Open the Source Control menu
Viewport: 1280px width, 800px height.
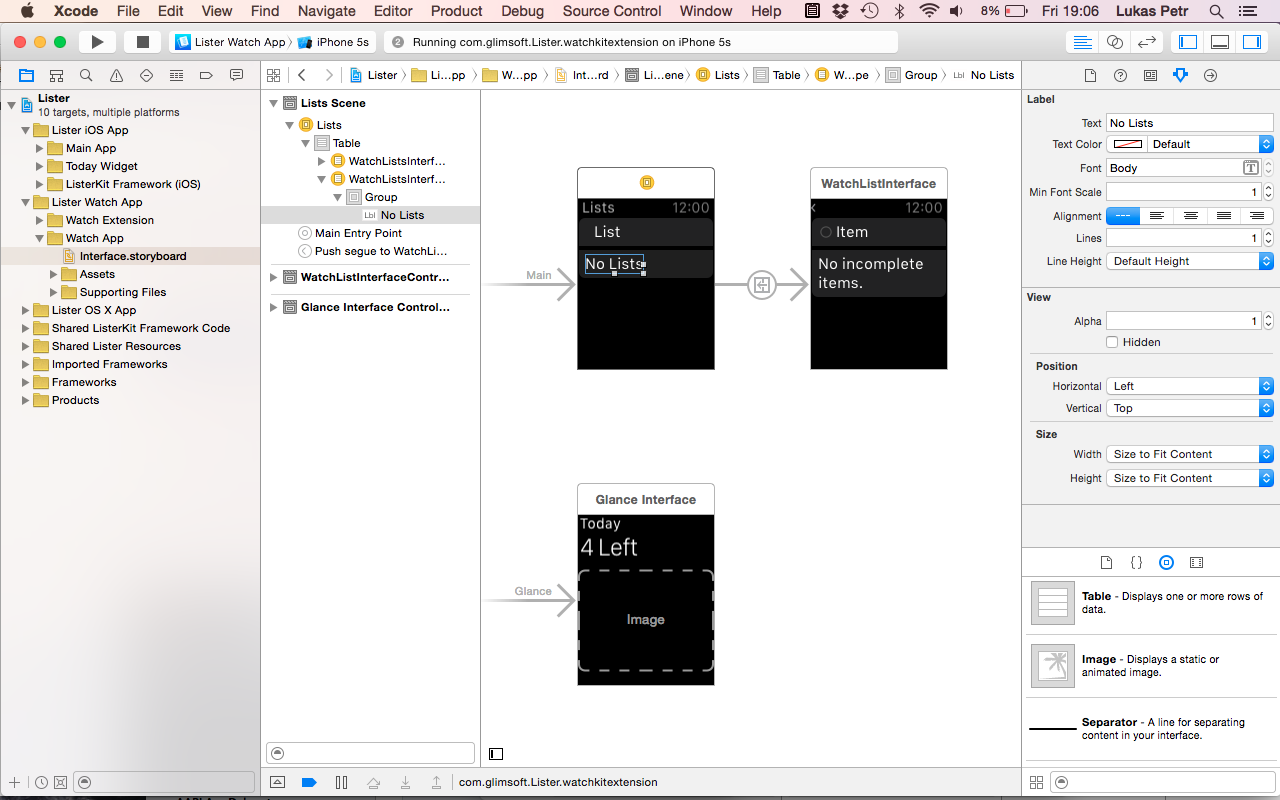612,11
